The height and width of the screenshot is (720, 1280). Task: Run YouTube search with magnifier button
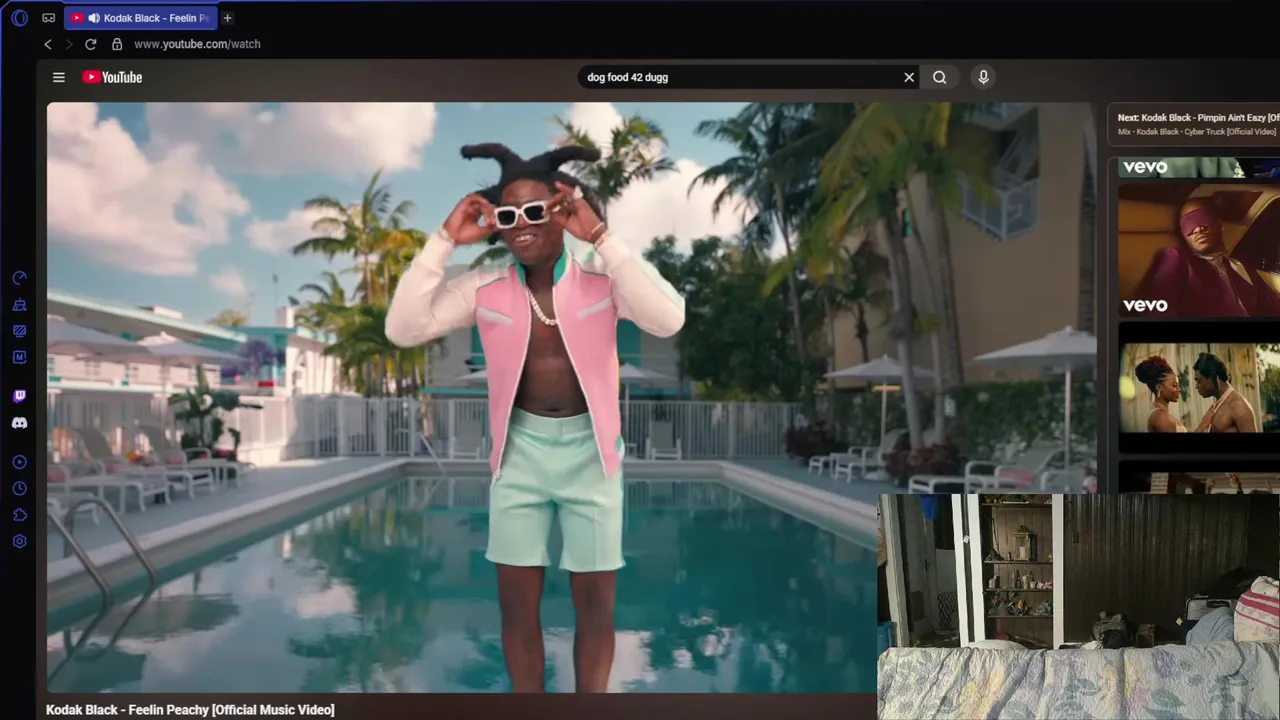click(940, 77)
